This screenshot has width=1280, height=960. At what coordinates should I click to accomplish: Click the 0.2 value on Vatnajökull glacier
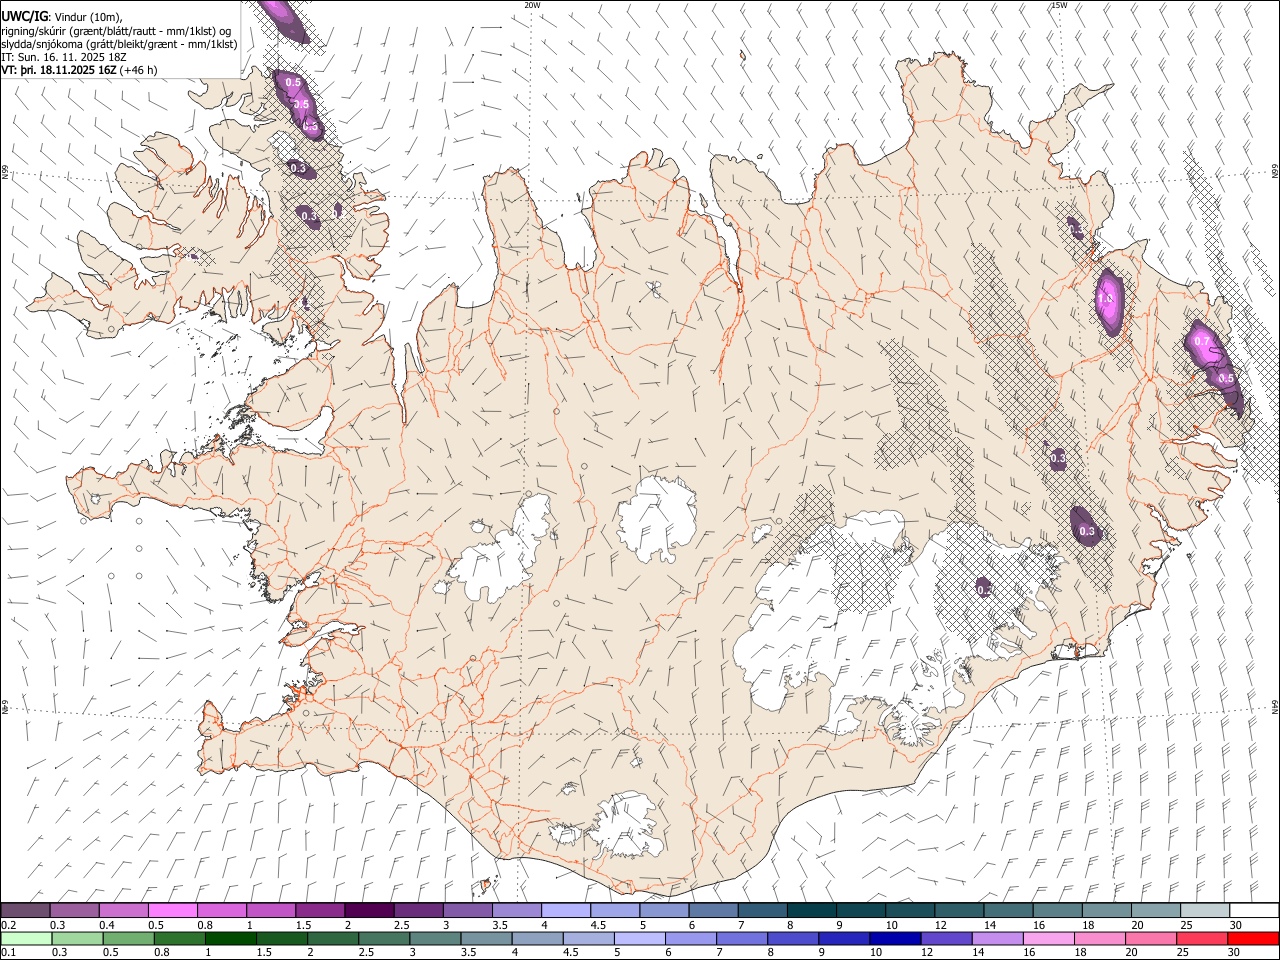[984, 590]
